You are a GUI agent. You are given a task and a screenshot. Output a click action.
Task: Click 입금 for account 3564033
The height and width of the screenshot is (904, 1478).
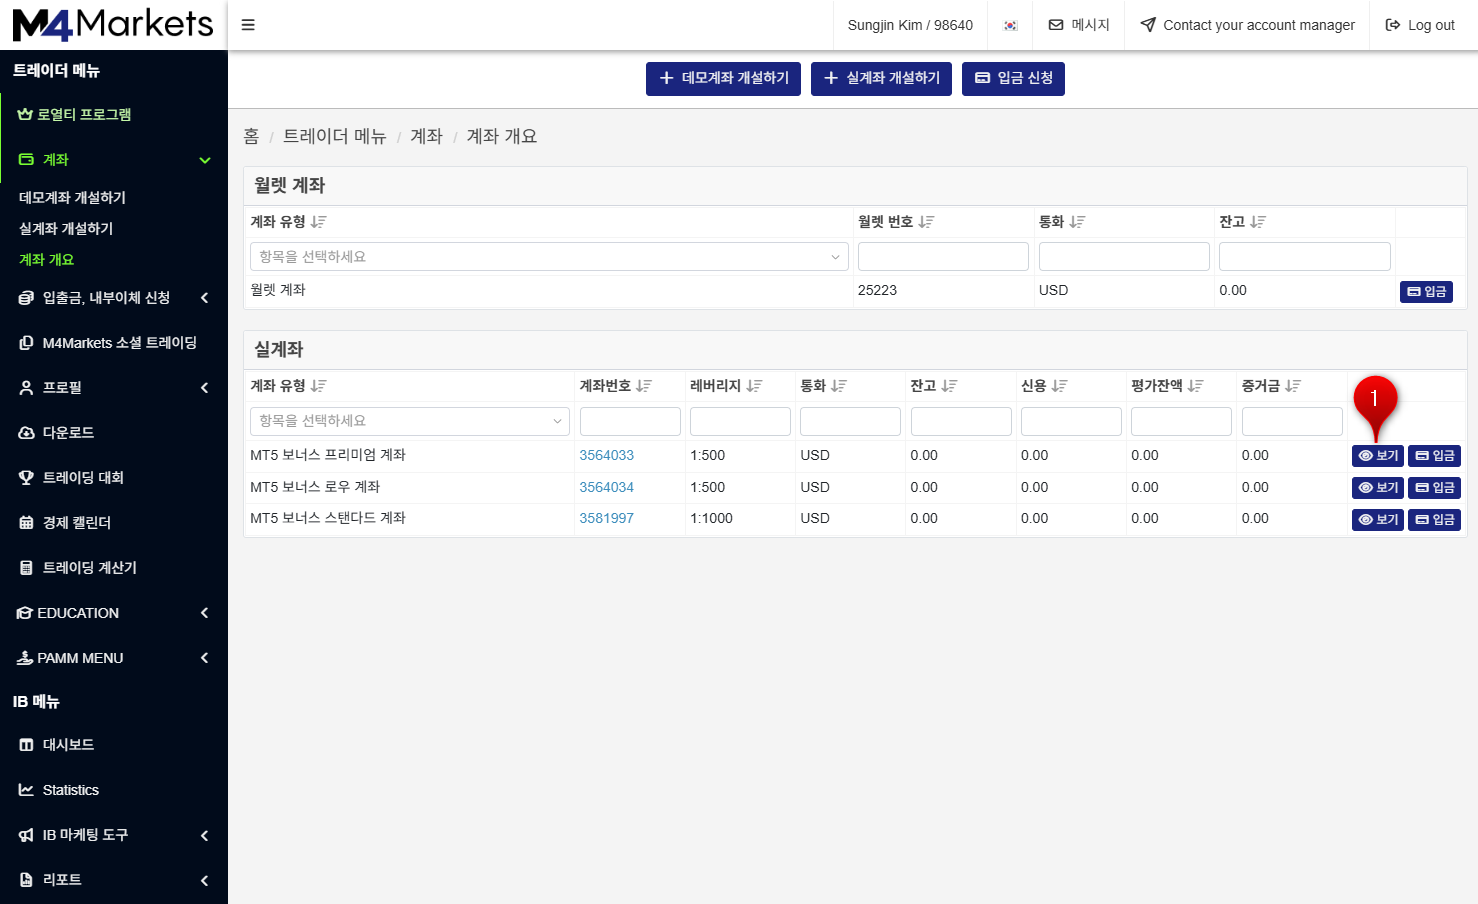1435,456
